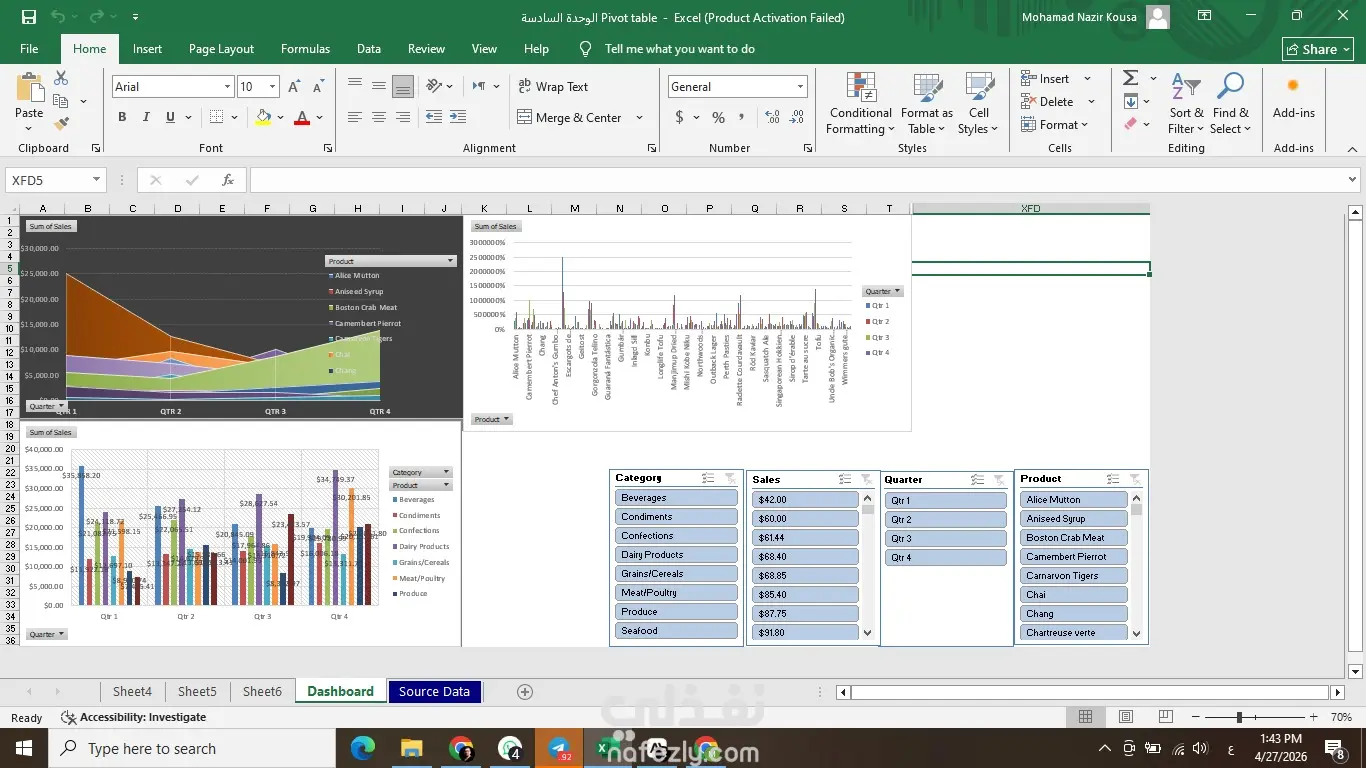Open the Find & Select dropdown

(x=1230, y=103)
